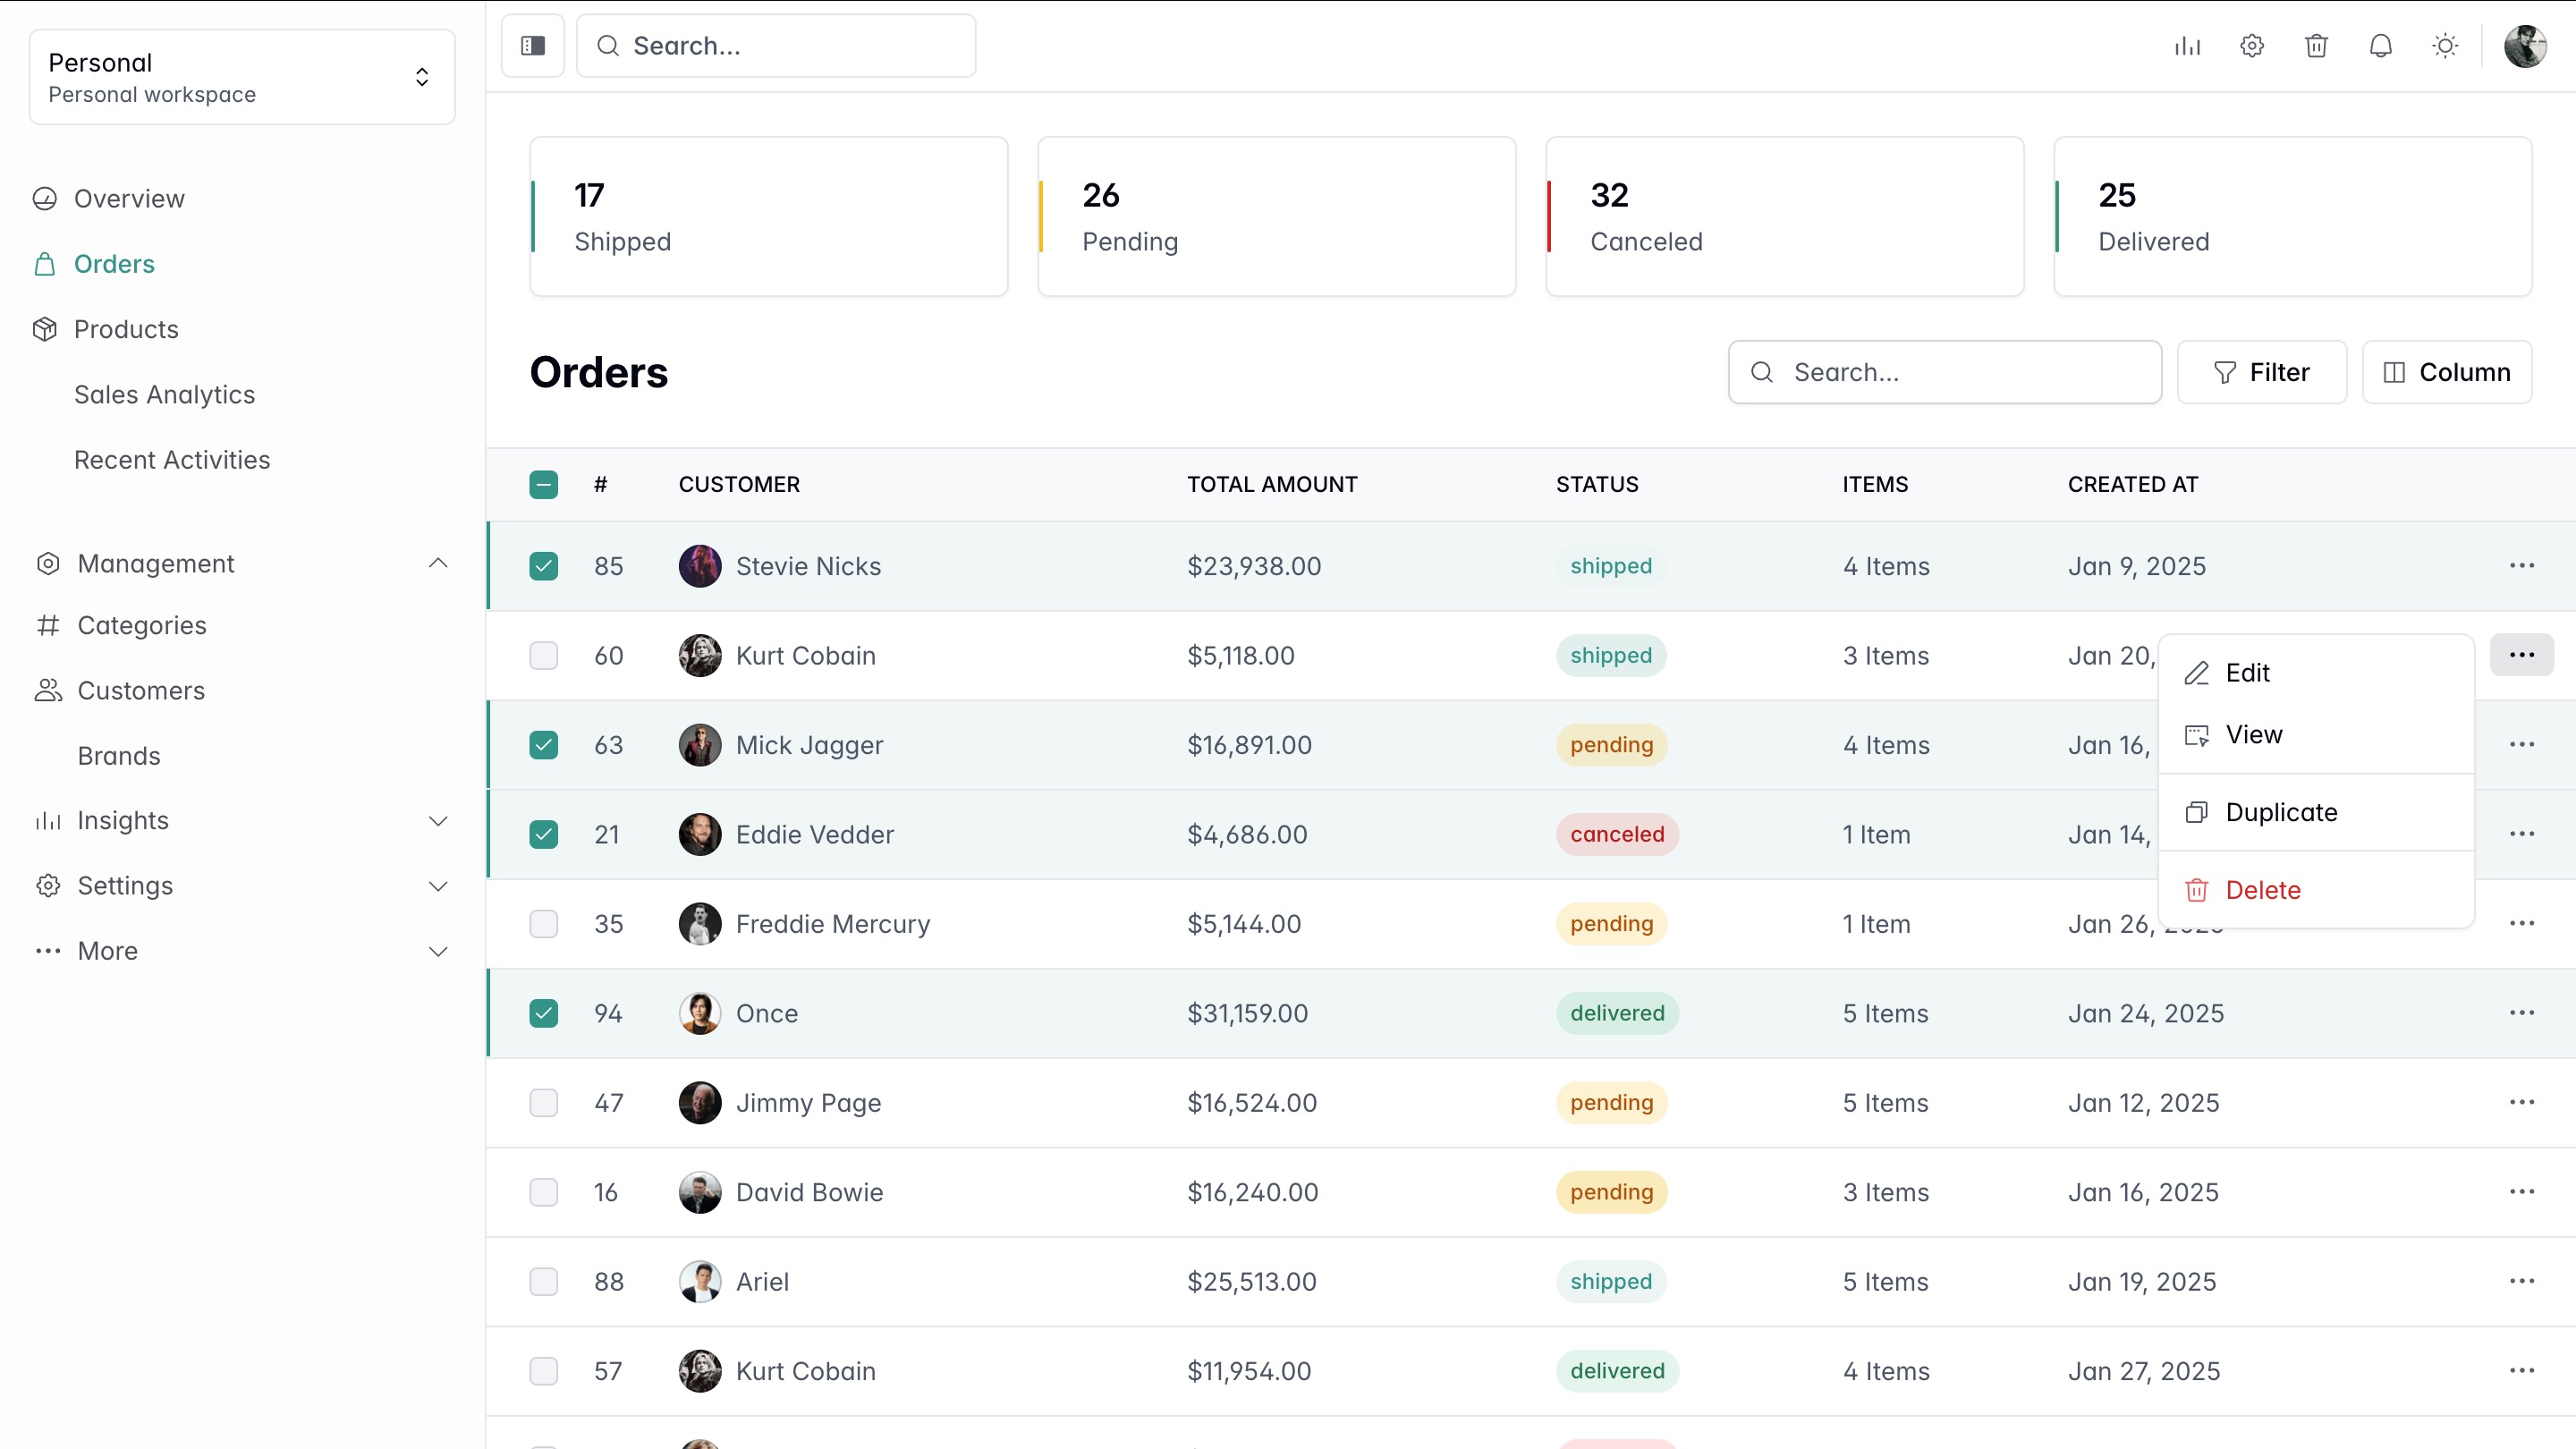Viewport: 2576px width, 1449px height.
Task: Open row actions for Jimmy Page order
Action: (2521, 1102)
